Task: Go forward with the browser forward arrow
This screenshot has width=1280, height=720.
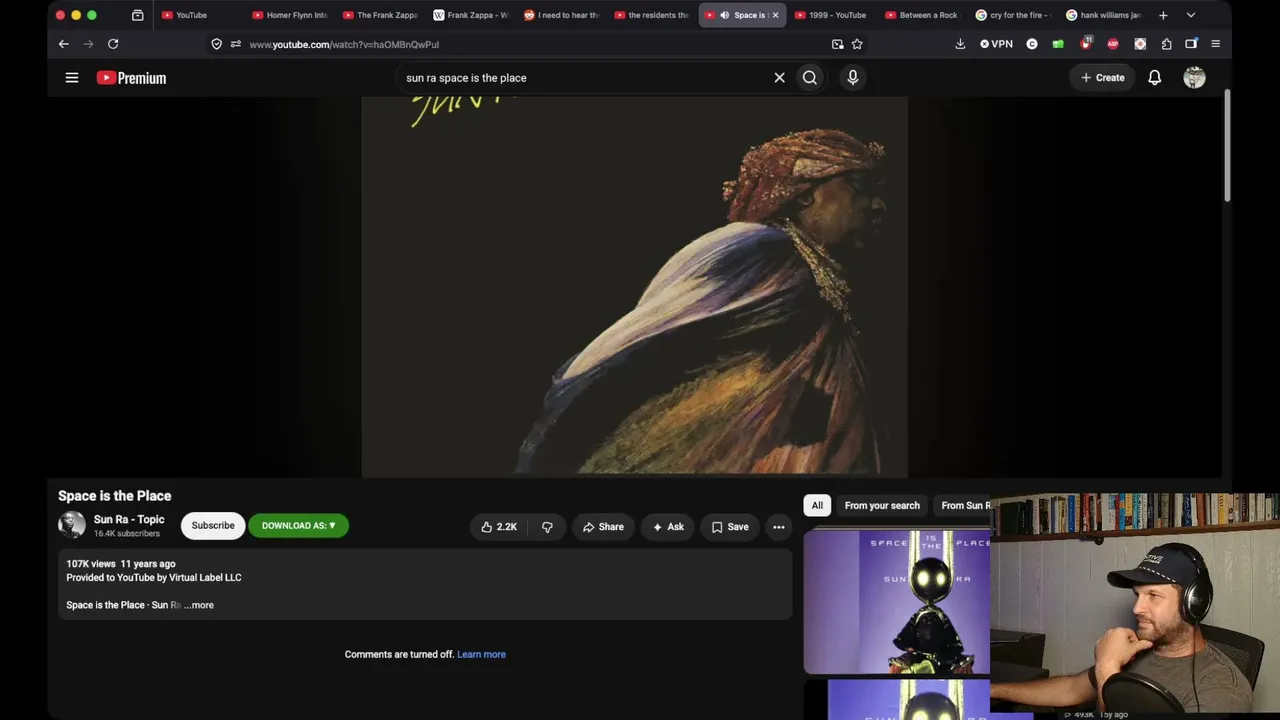Action: (88, 44)
